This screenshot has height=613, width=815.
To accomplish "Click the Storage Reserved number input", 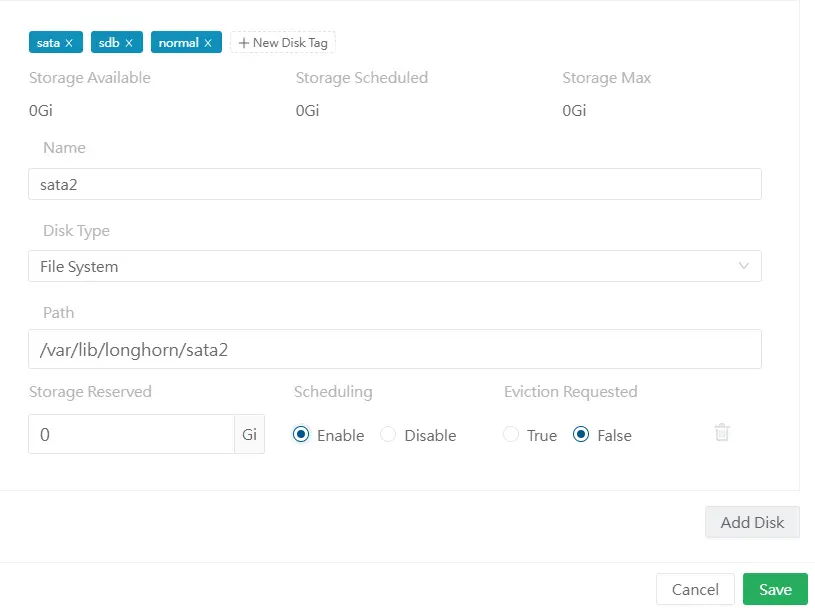I will tap(131, 435).
